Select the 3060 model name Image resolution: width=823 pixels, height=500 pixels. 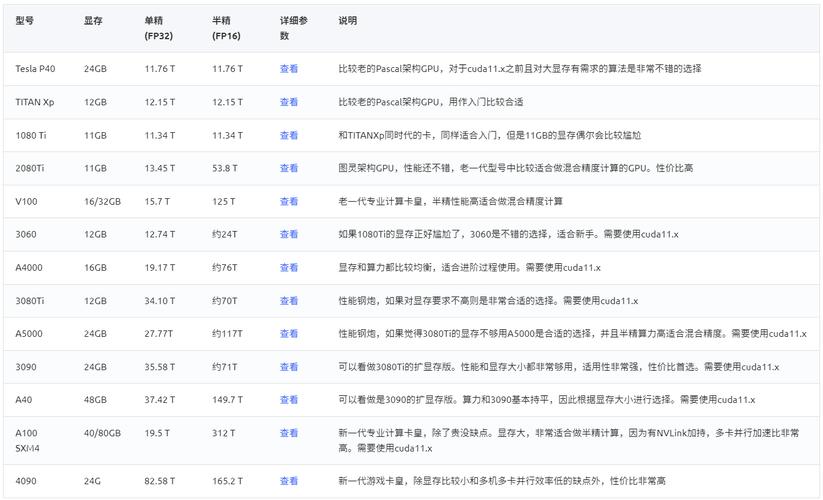[x=26, y=235]
